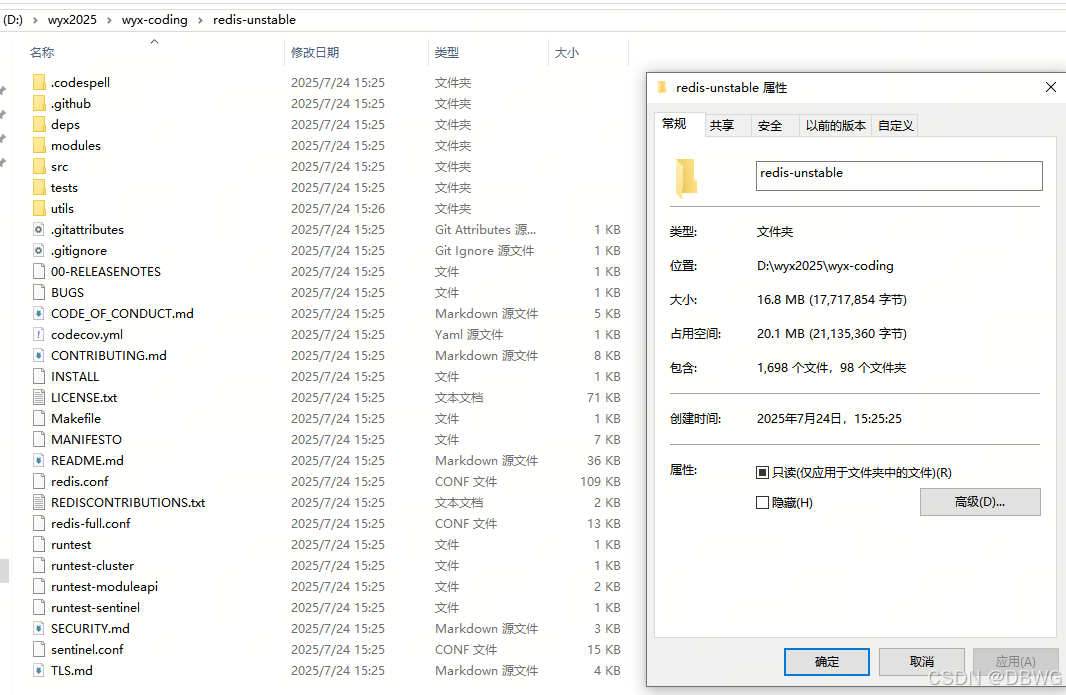Click the 00-RELEASENOTES file icon
Image resolution: width=1066 pixels, height=695 pixels.
point(39,271)
